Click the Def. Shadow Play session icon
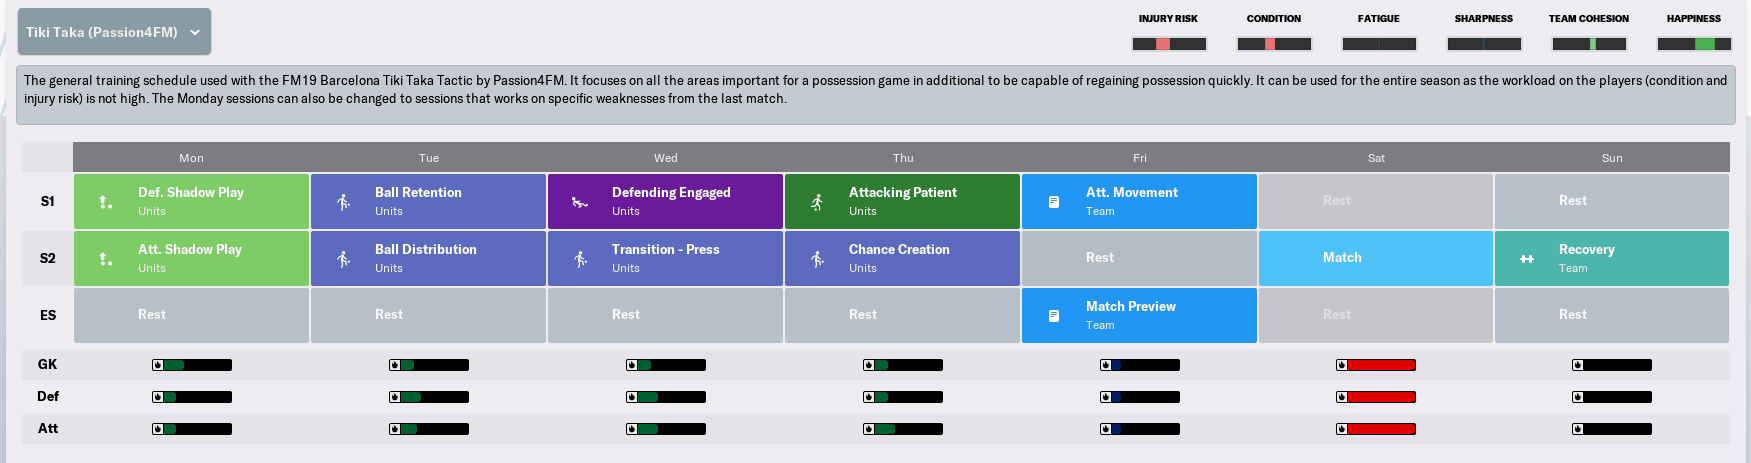 106,202
